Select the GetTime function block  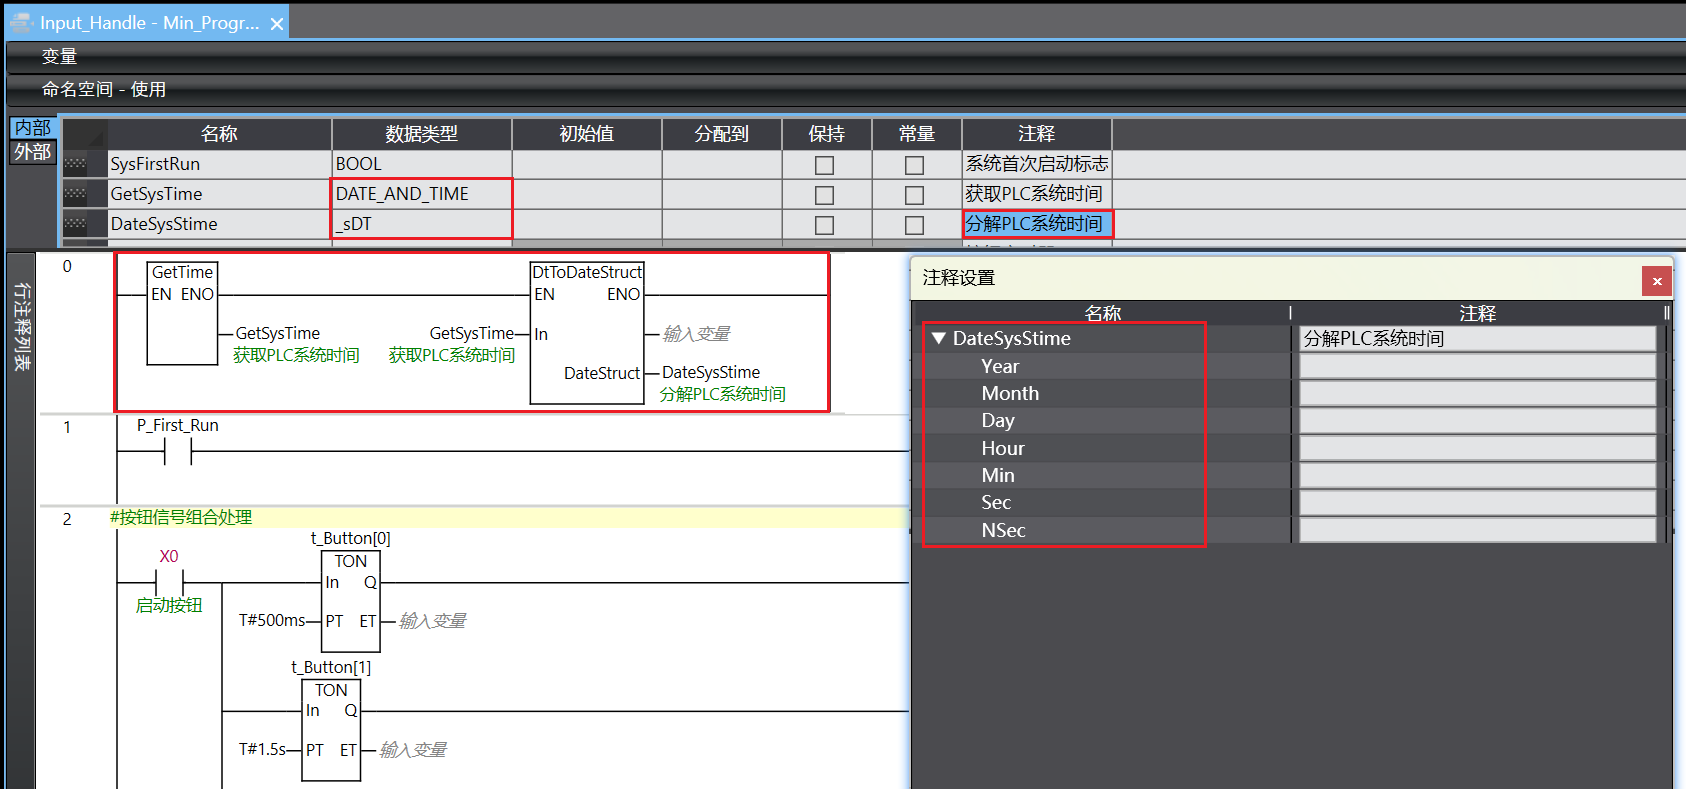[x=182, y=313]
